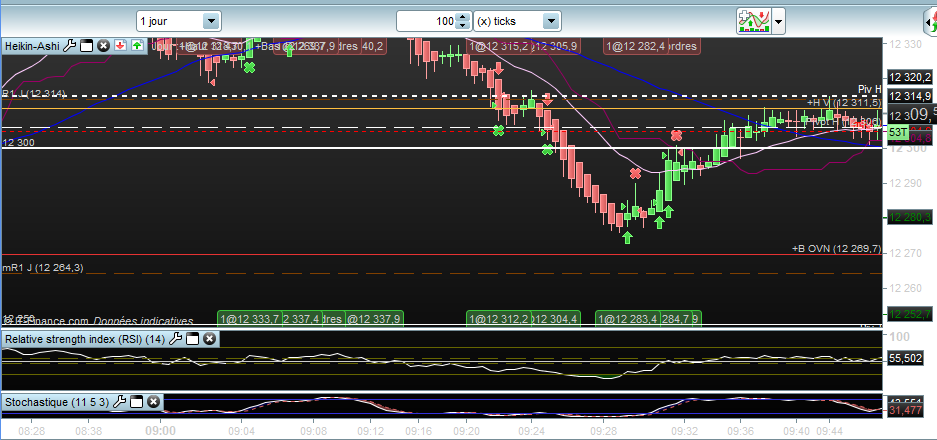Open RSI indicator settings wrench
This screenshot has height=440, width=937.
[175, 339]
